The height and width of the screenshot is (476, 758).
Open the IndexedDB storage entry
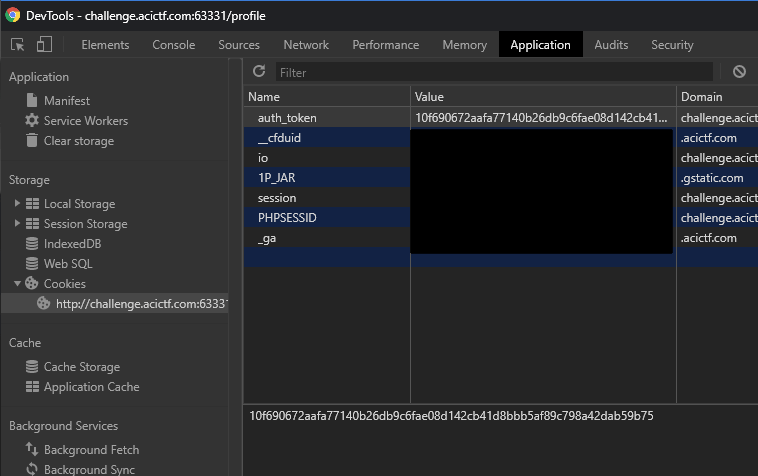click(72, 244)
